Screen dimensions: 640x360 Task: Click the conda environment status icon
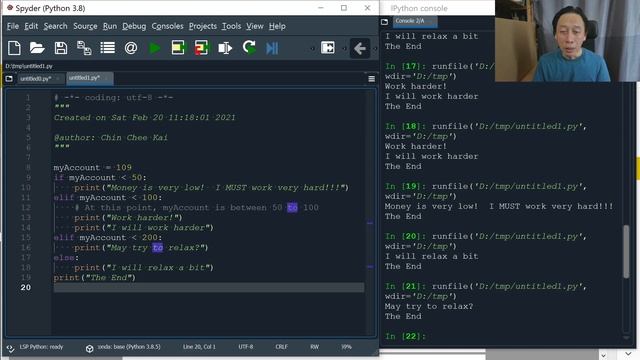[89, 348]
